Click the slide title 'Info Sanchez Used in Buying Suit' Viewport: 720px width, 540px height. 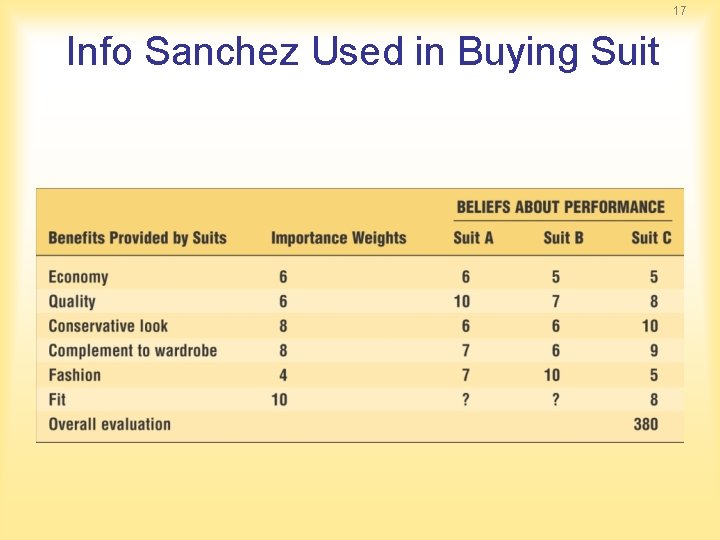(363, 52)
